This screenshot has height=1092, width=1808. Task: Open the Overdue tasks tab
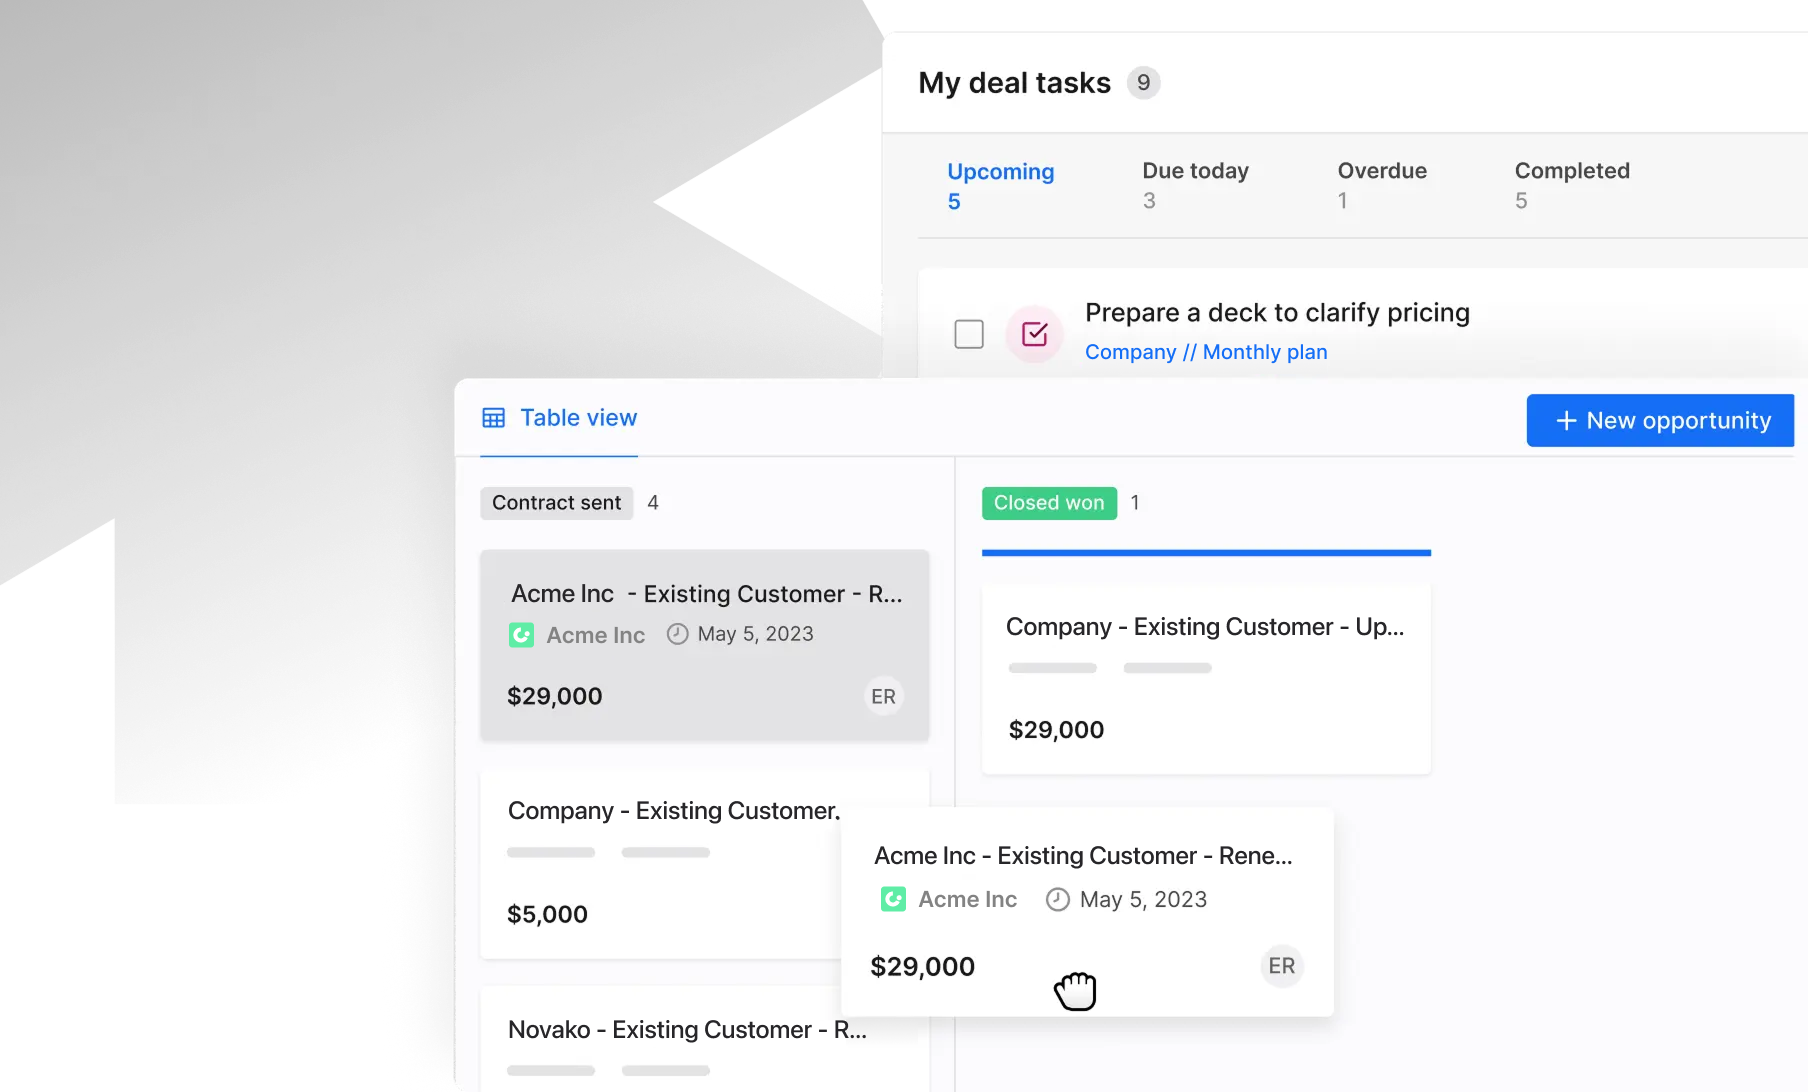click(1383, 171)
